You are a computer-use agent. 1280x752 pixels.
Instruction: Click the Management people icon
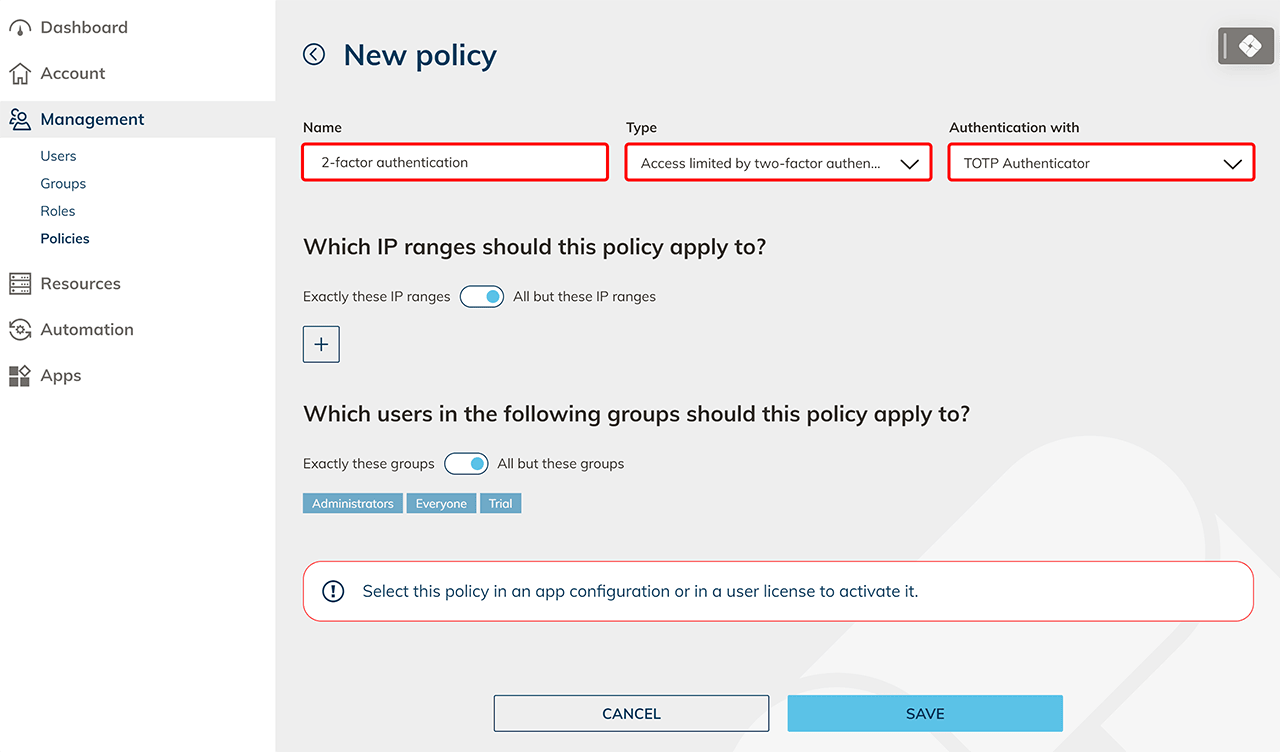(x=20, y=120)
